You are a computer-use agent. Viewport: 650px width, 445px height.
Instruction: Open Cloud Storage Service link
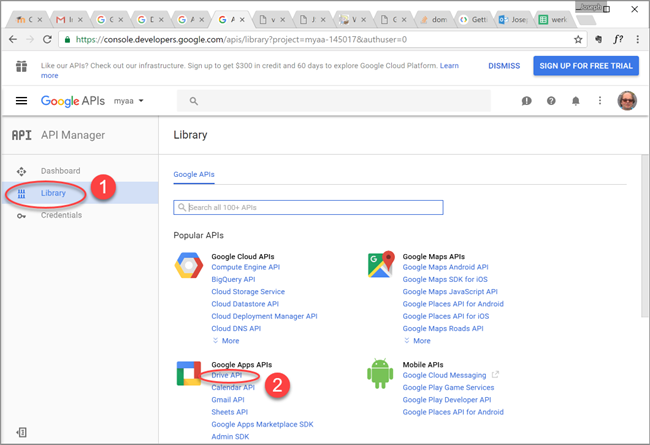pyautogui.click(x=248, y=292)
